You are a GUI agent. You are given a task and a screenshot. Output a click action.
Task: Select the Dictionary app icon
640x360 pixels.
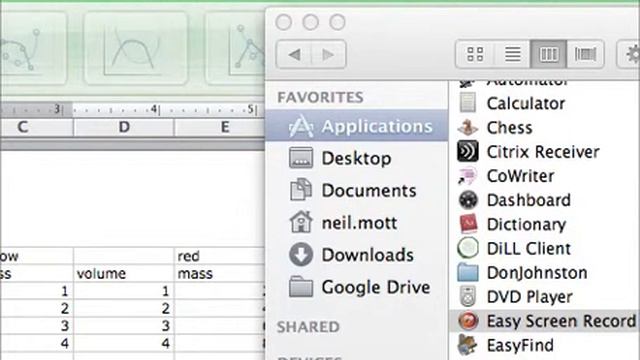[468, 224]
